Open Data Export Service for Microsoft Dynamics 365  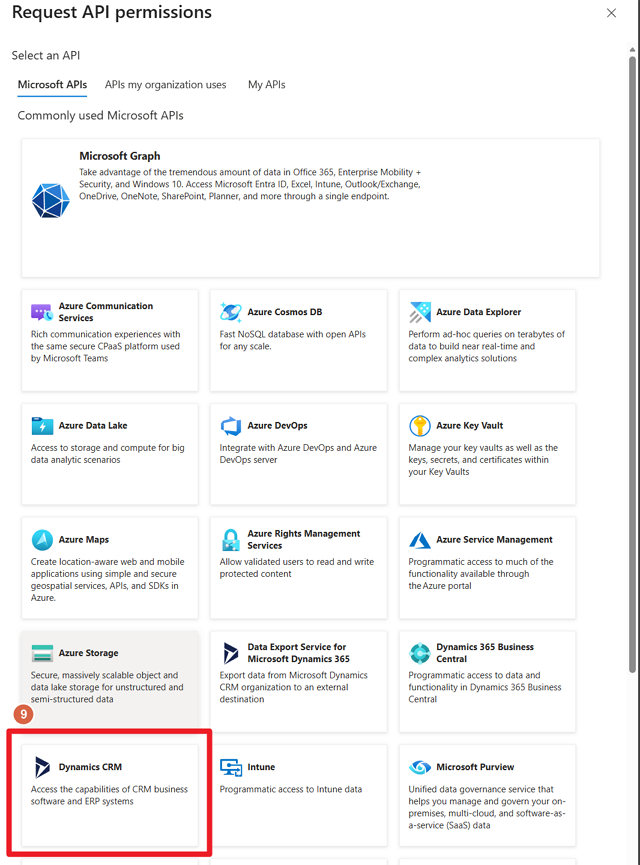pyautogui.click(x=298, y=653)
